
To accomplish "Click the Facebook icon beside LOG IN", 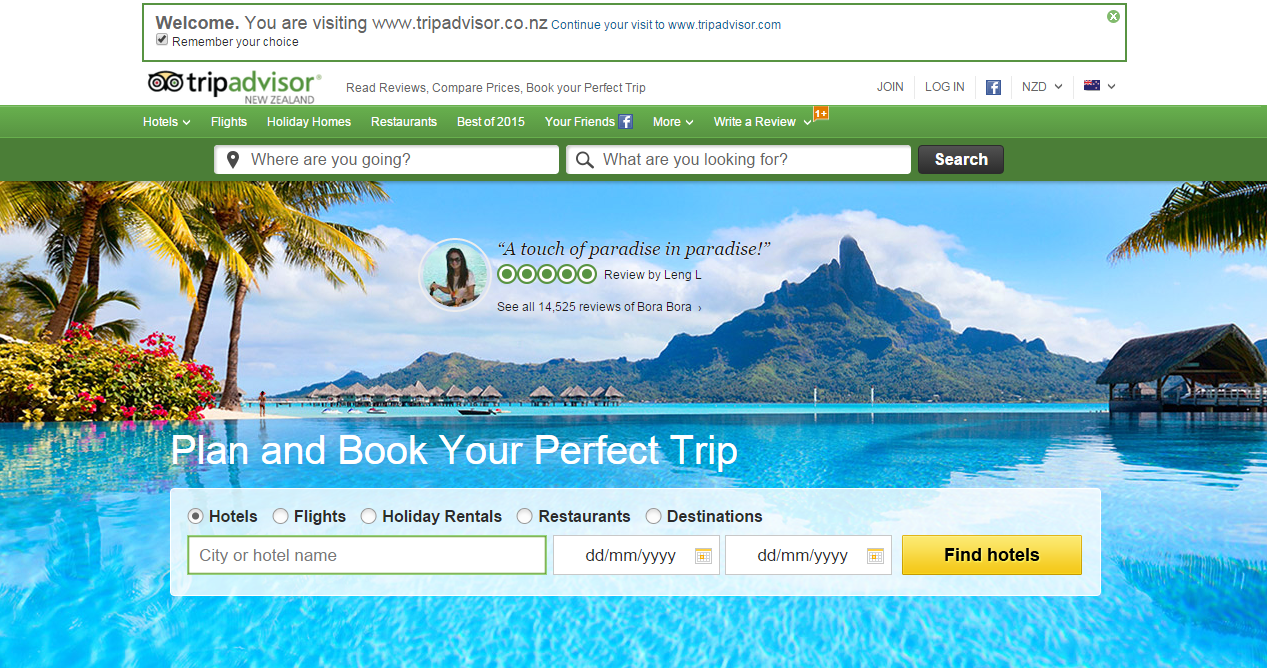I will point(993,87).
